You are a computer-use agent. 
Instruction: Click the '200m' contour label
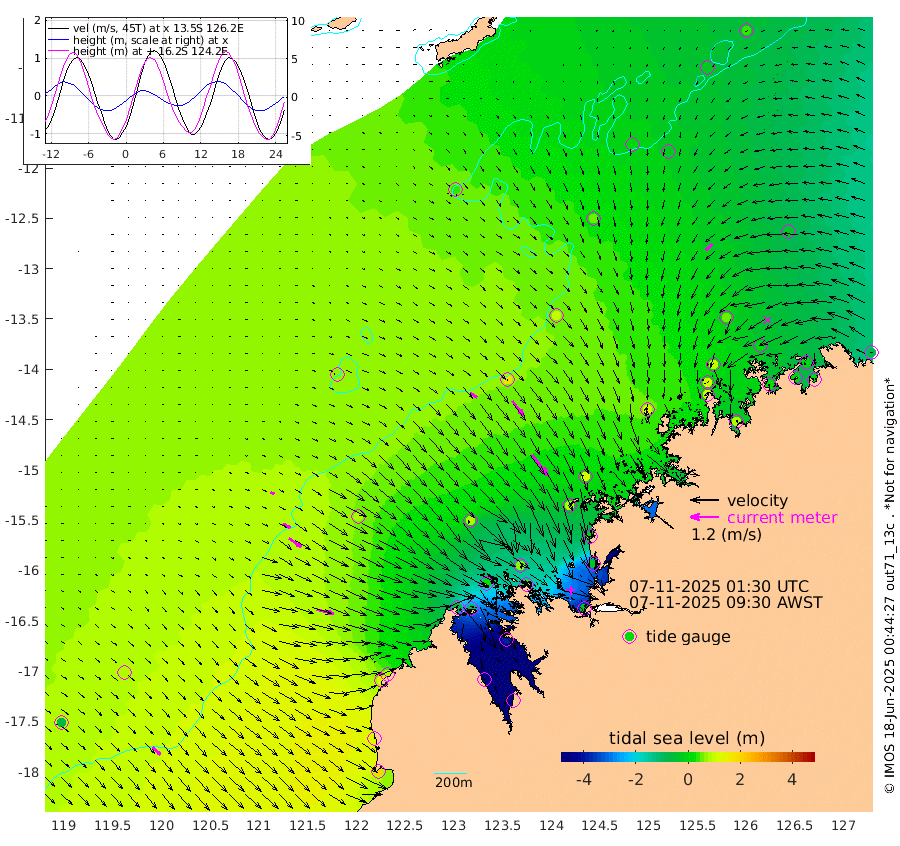point(453,783)
